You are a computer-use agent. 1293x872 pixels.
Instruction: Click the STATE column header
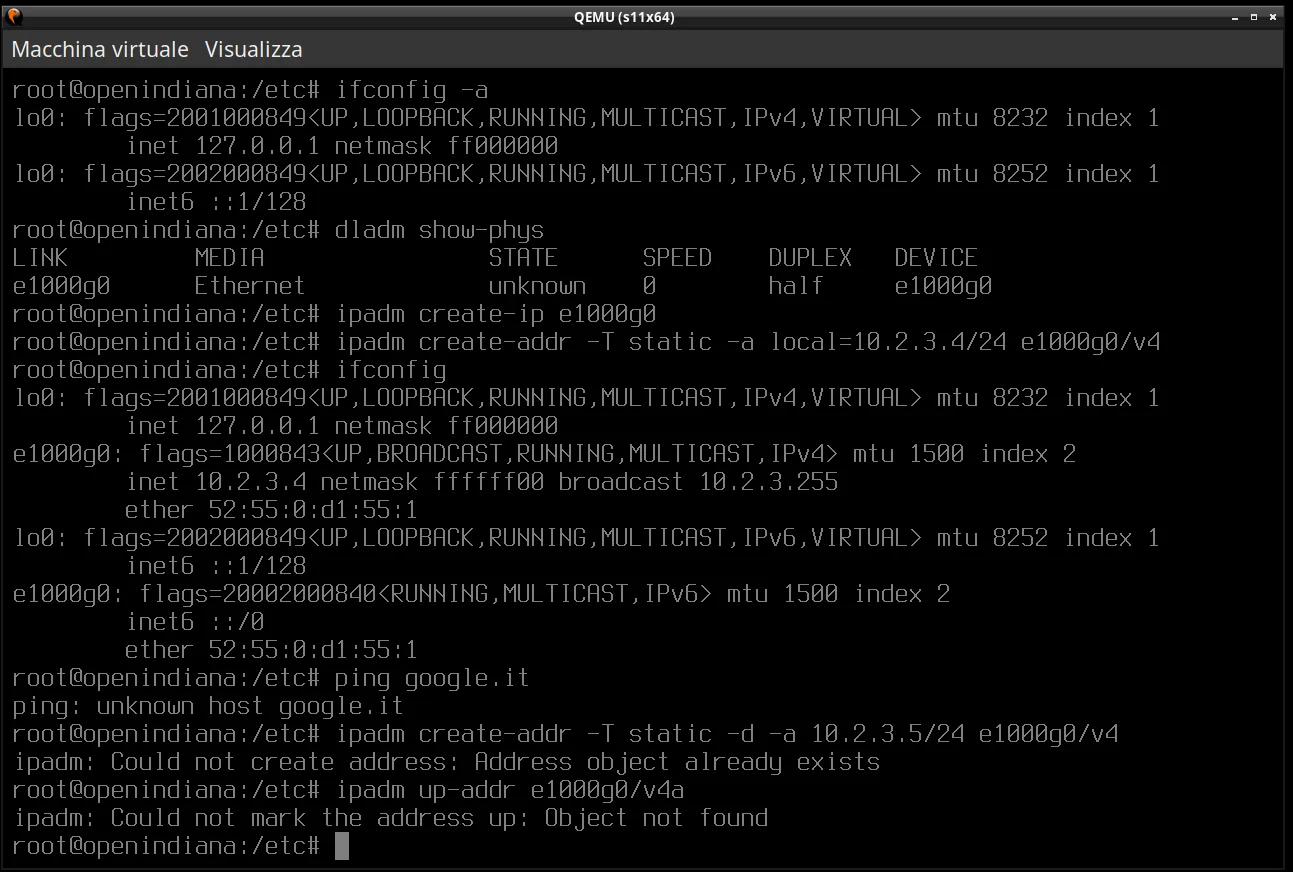click(x=523, y=258)
